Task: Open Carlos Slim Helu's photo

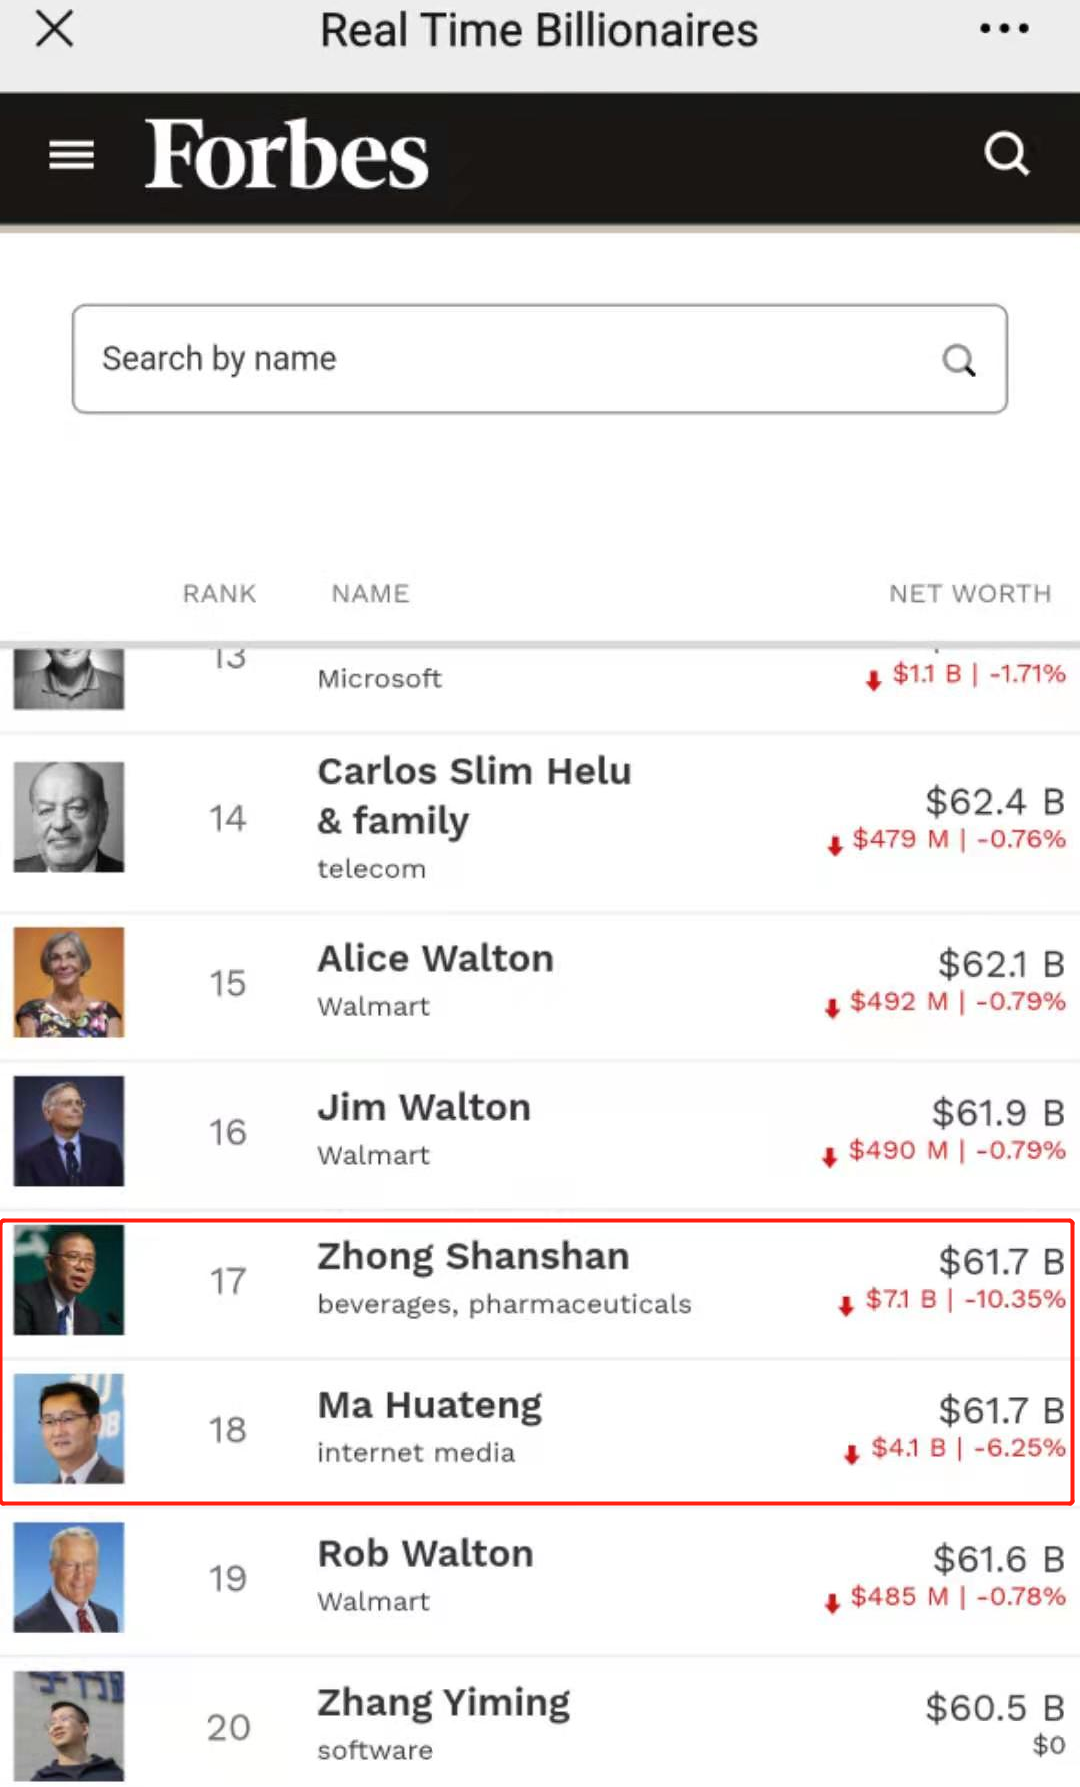Action: [69, 817]
